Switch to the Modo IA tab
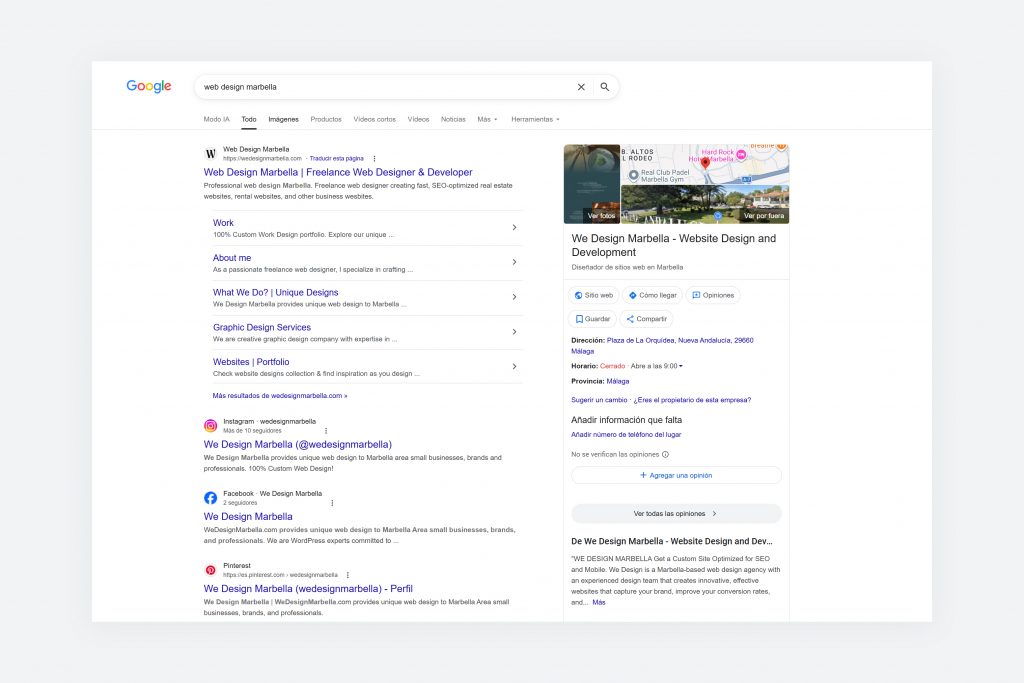 coord(216,119)
